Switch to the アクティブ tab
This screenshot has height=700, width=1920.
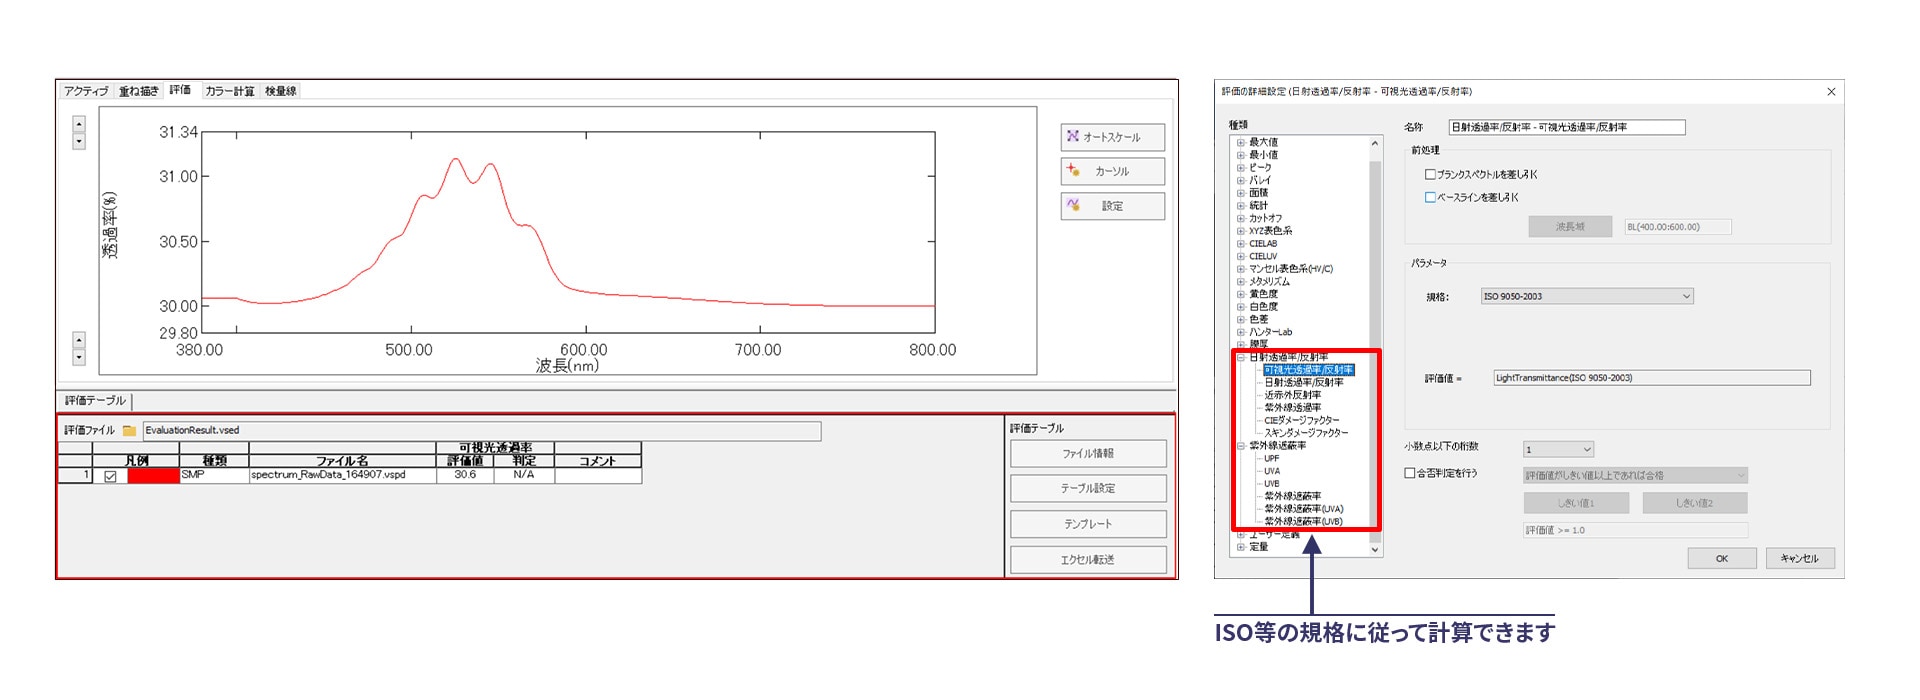(86, 91)
